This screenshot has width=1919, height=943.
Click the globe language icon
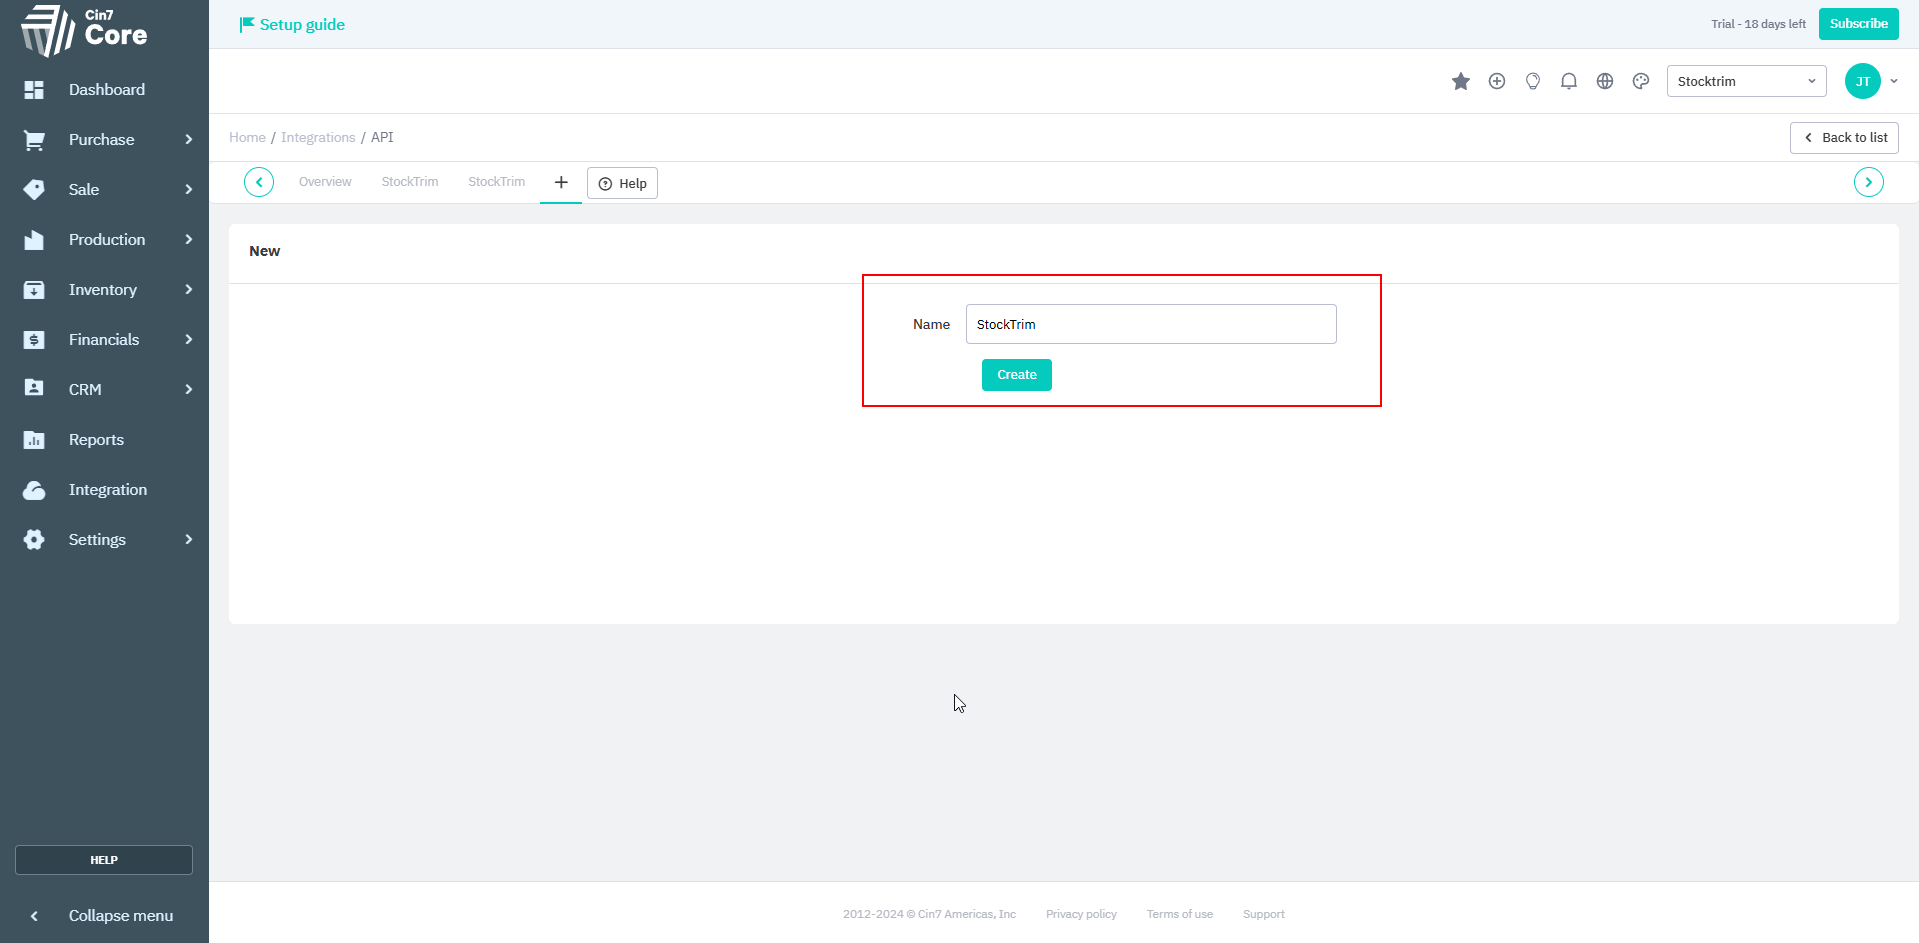coord(1604,81)
